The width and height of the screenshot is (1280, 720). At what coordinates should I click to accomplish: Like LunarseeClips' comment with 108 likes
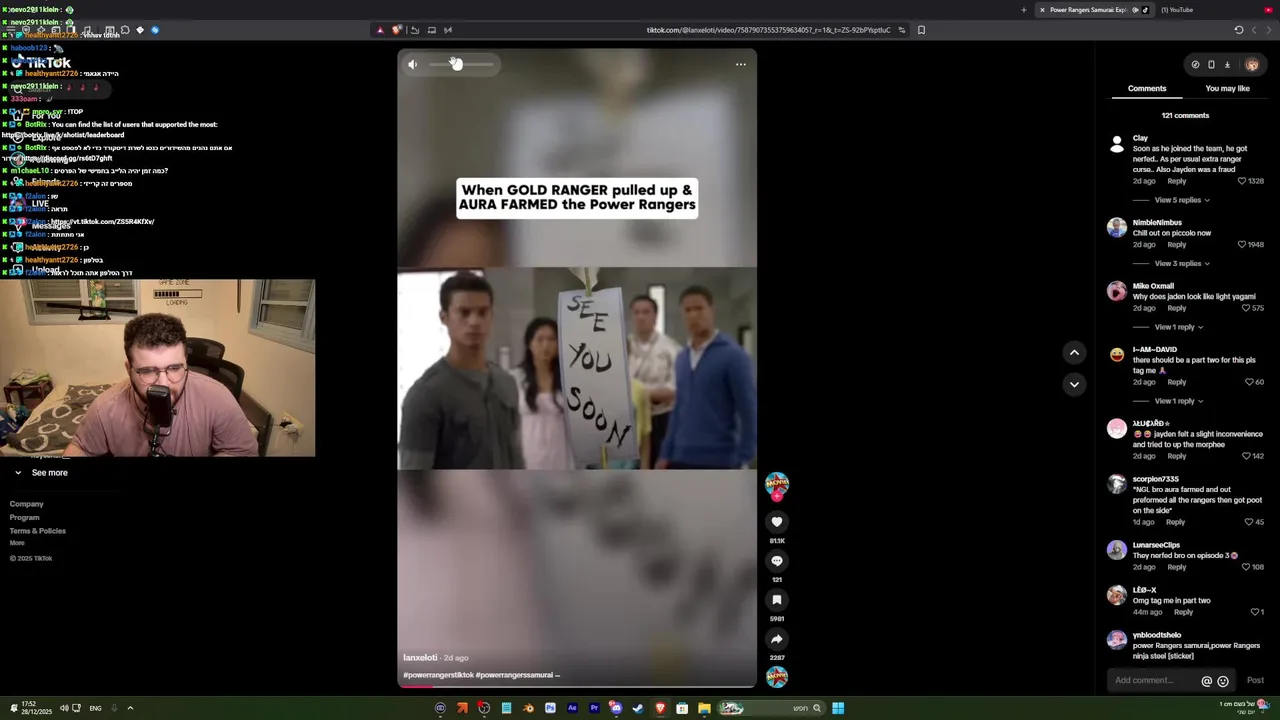point(1246,567)
